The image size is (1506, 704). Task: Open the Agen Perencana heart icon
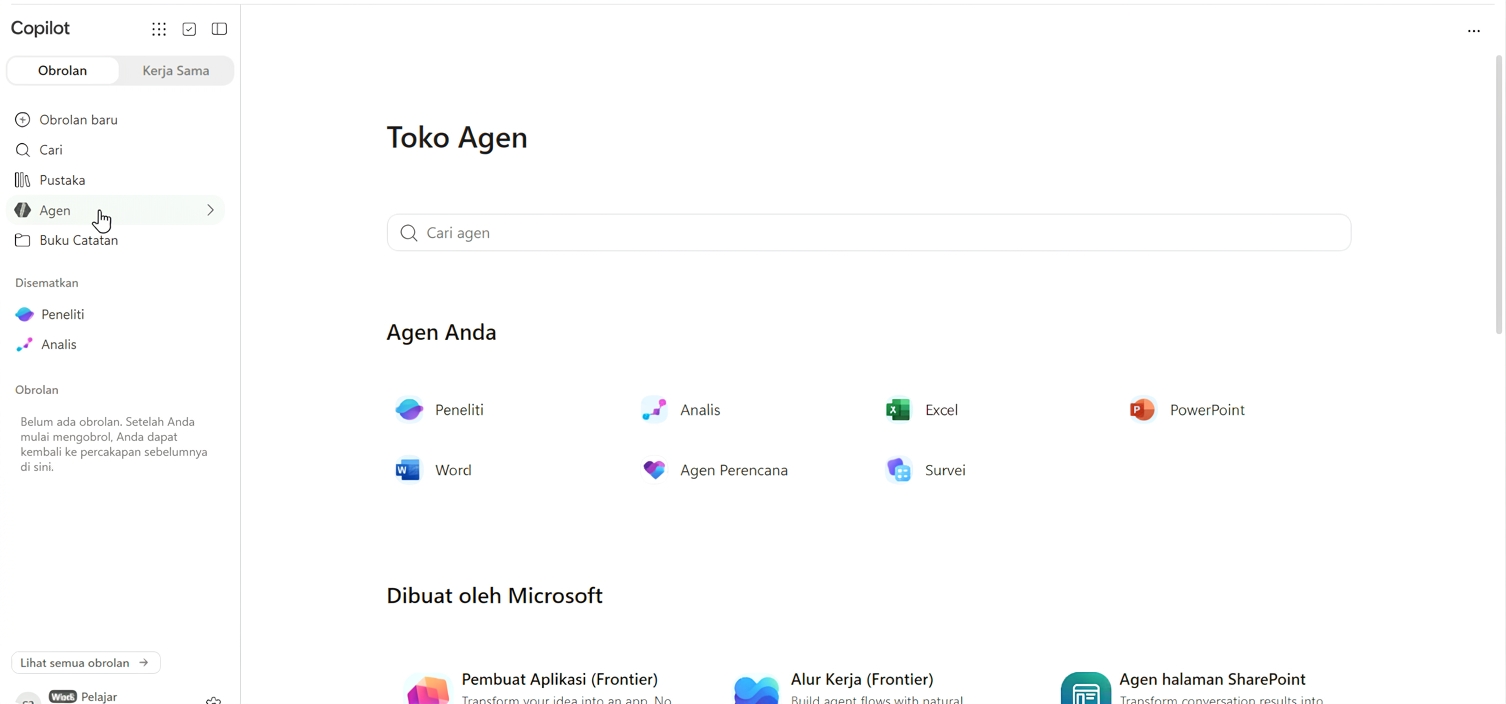click(x=654, y=470)
